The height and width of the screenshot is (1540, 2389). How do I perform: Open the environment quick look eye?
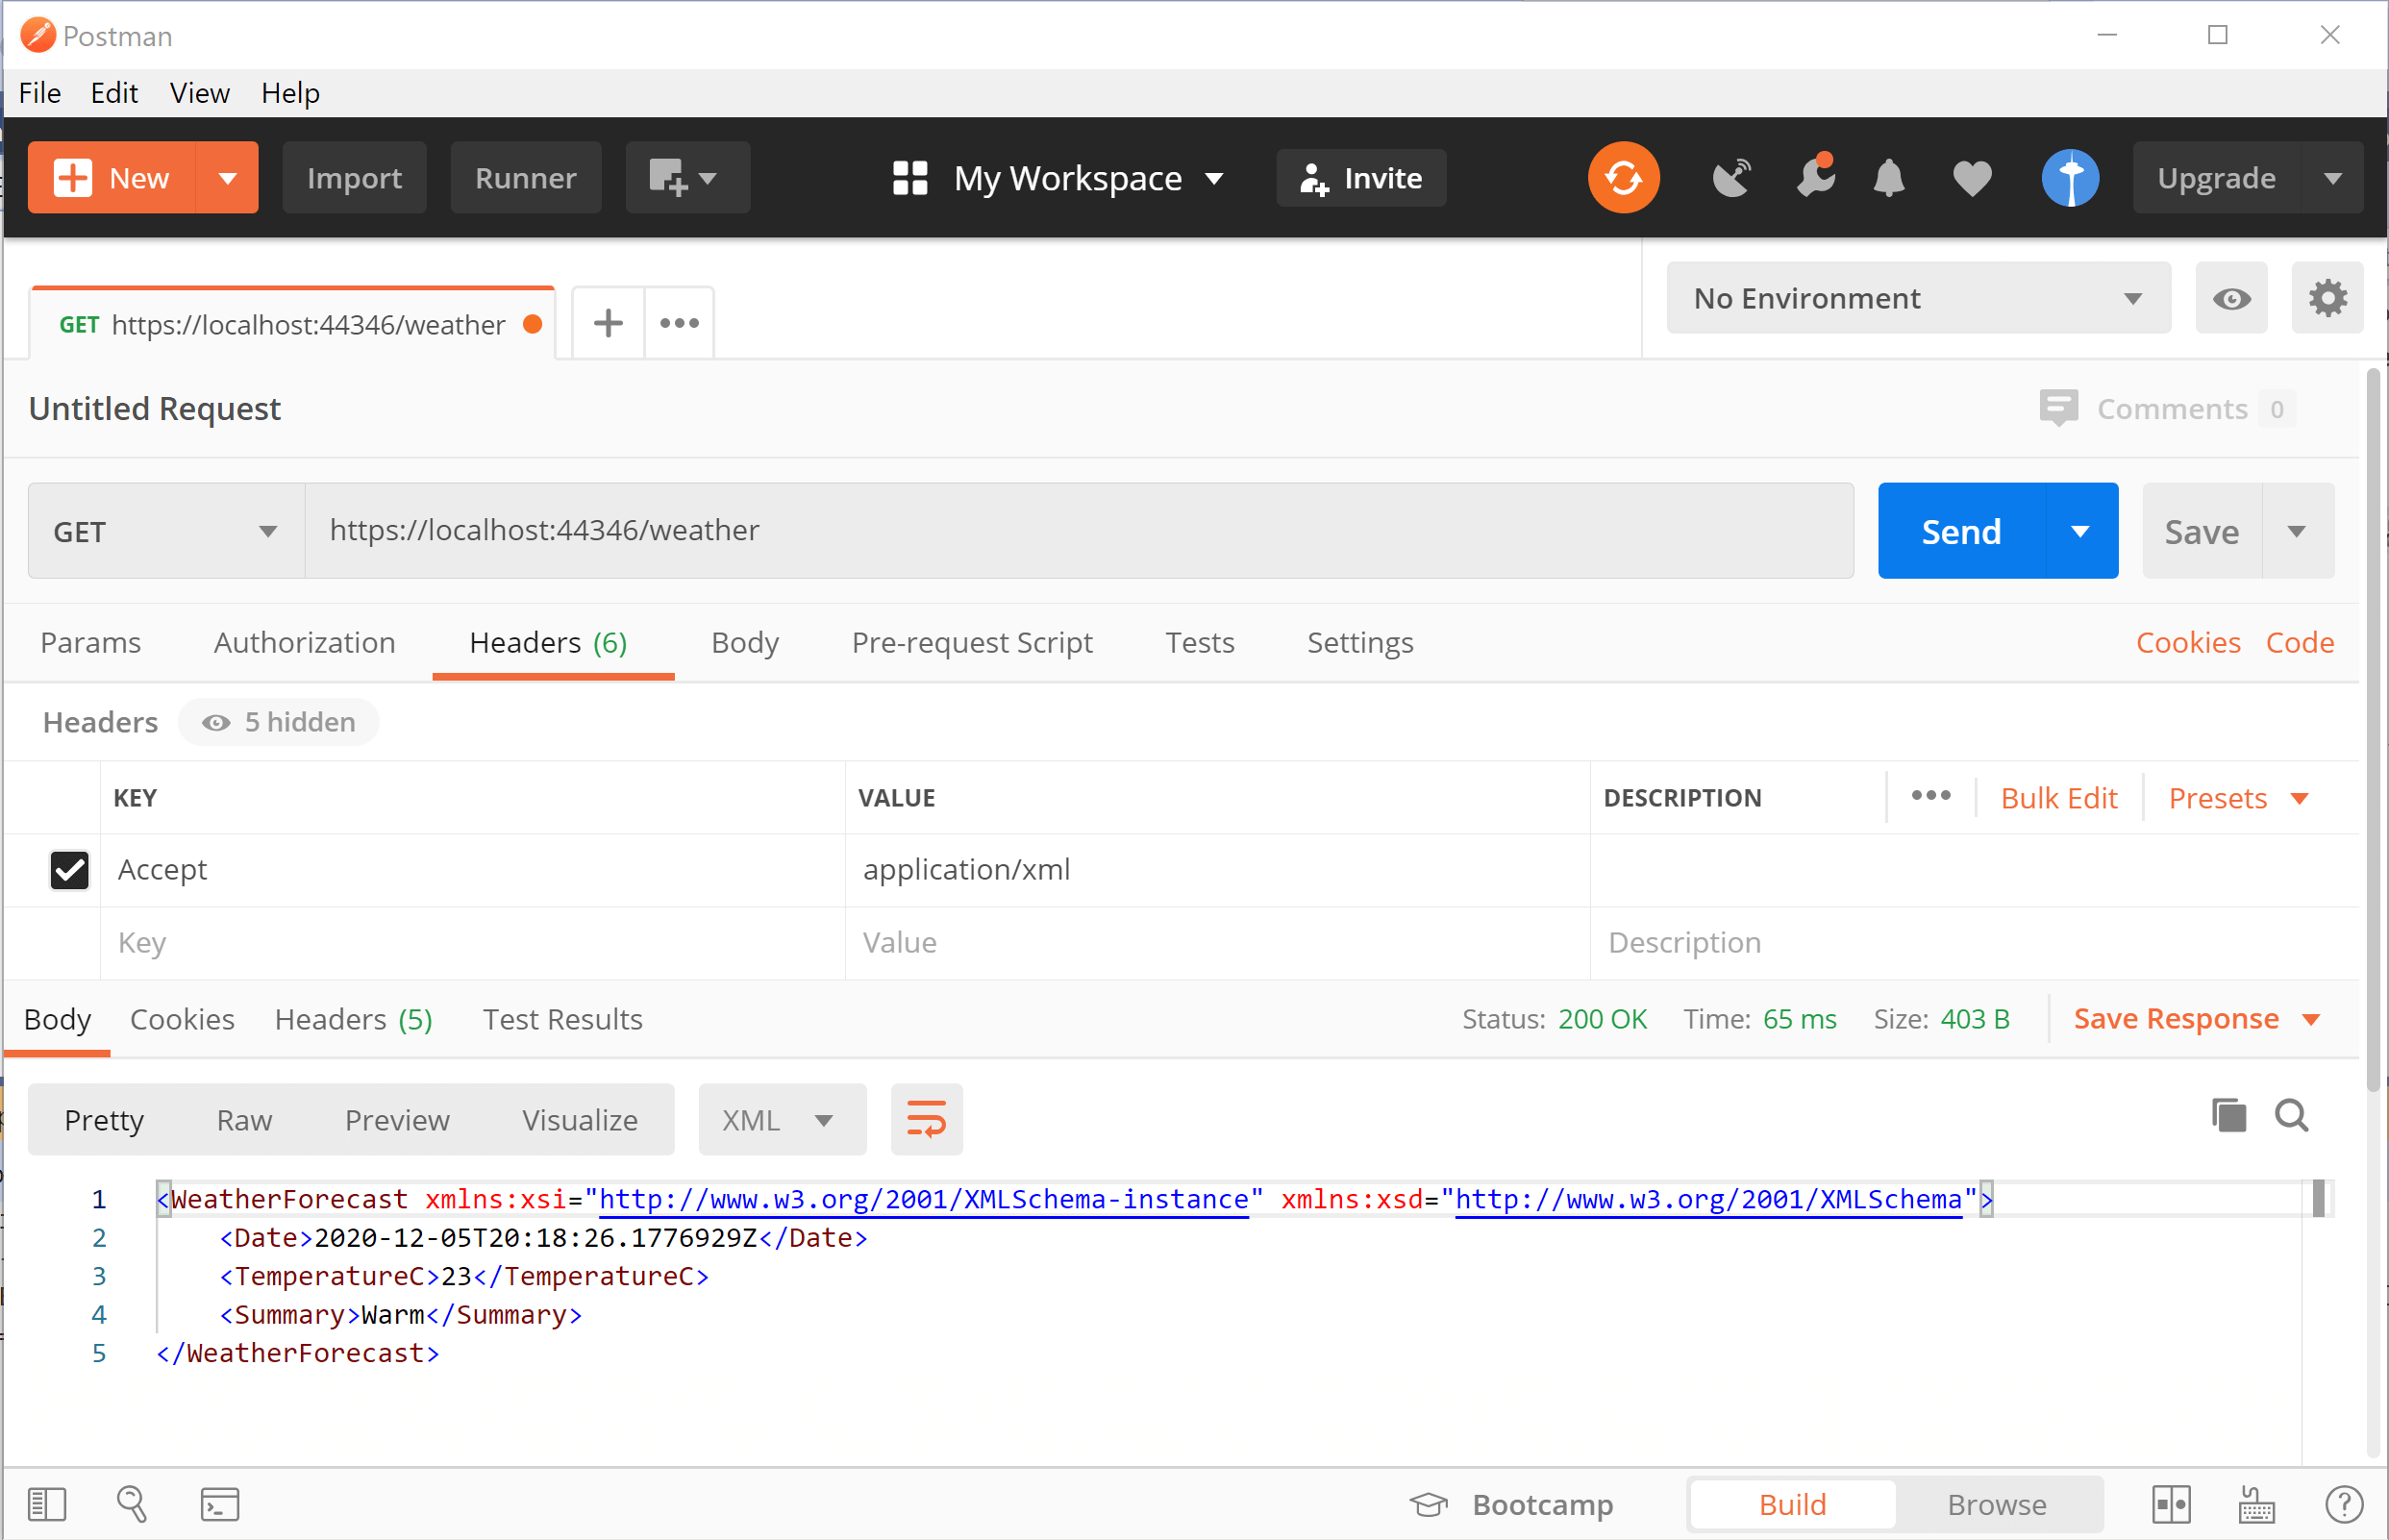point(2231,298)
